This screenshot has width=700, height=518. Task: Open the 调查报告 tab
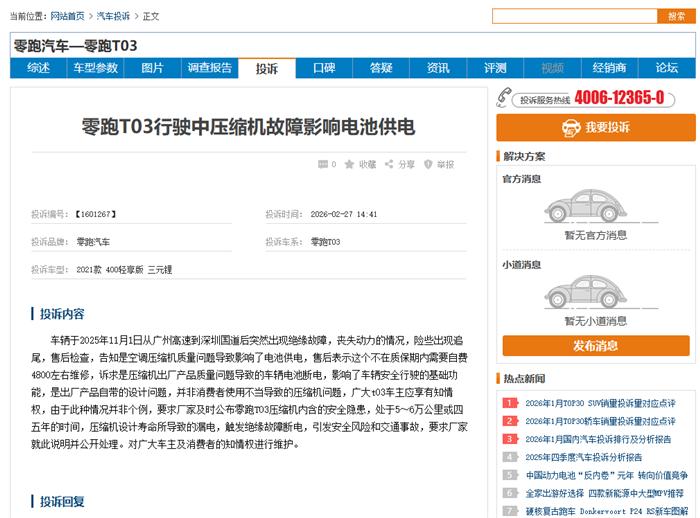(x=210, y=68)
